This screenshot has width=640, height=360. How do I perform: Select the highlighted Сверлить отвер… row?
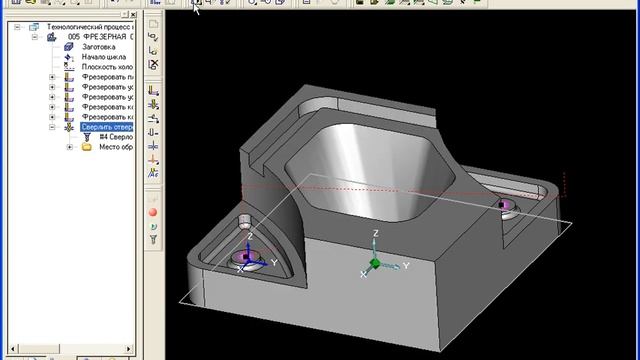click(107, 127)
